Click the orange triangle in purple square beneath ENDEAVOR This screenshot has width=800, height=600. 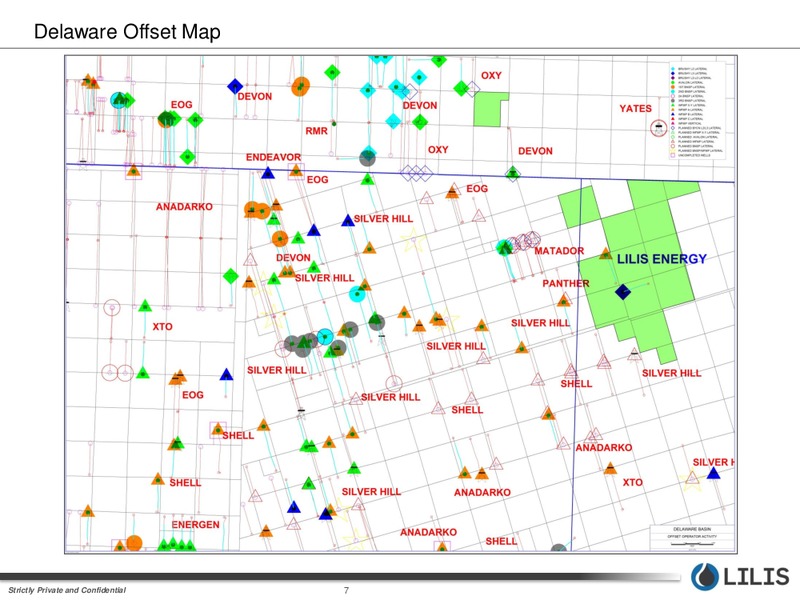[296, 171]
